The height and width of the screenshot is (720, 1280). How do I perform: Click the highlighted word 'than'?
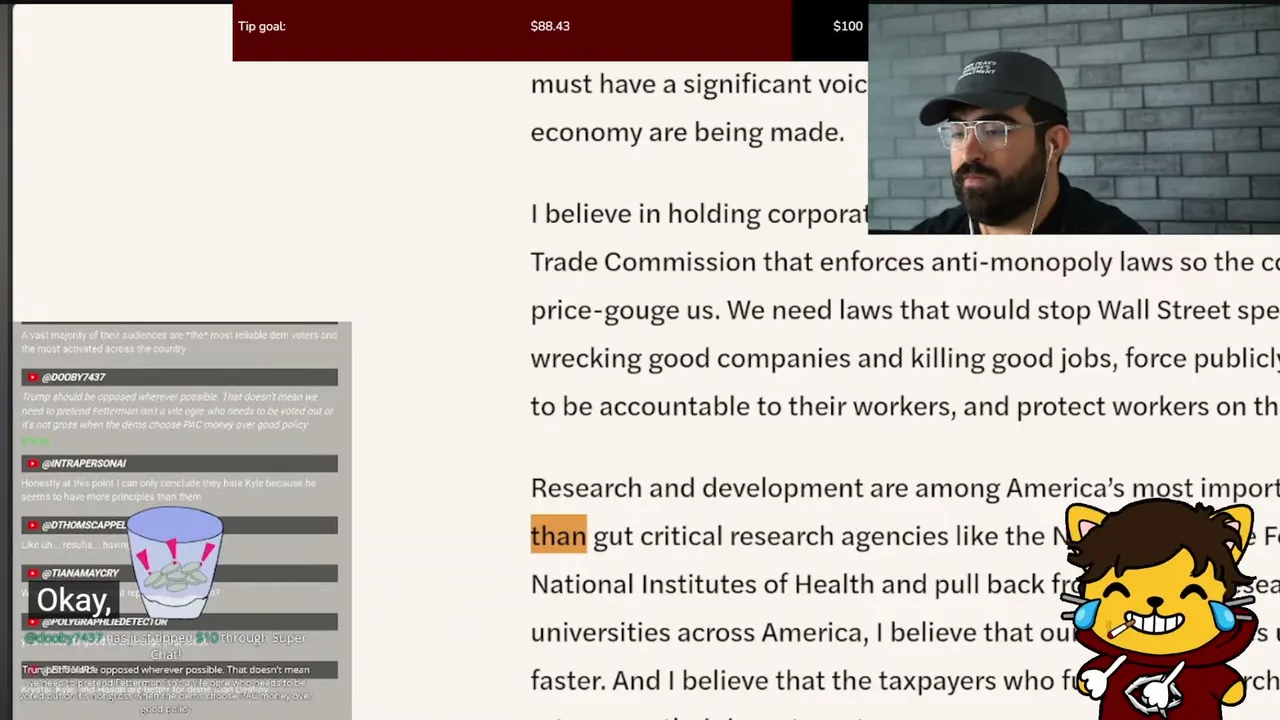(558, 535)
